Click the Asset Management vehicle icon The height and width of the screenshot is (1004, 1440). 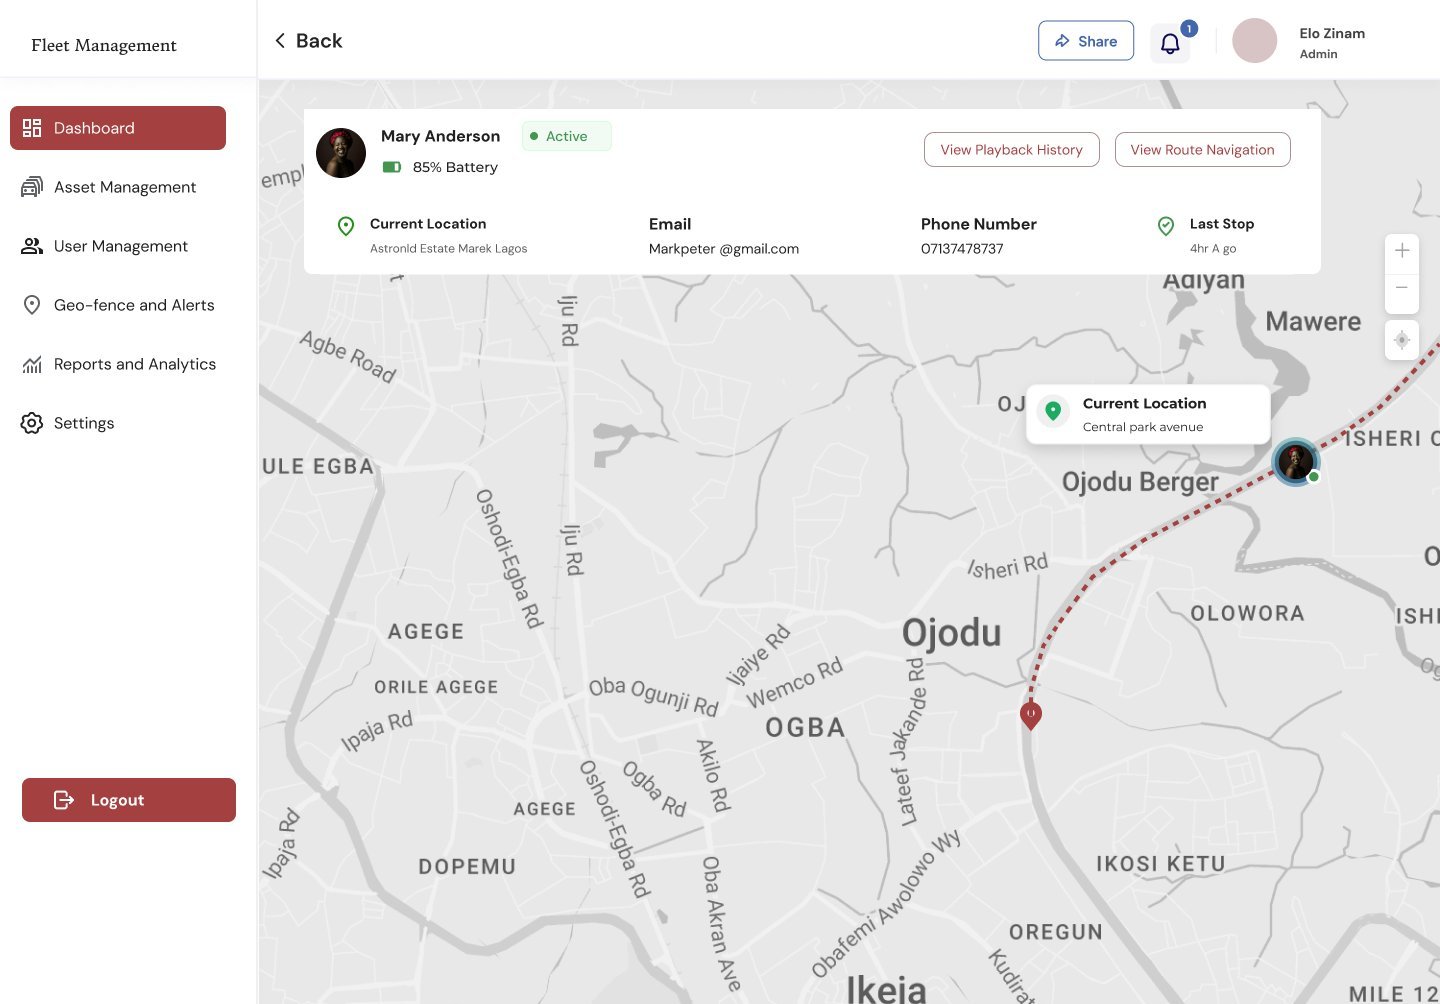point(32,187)
